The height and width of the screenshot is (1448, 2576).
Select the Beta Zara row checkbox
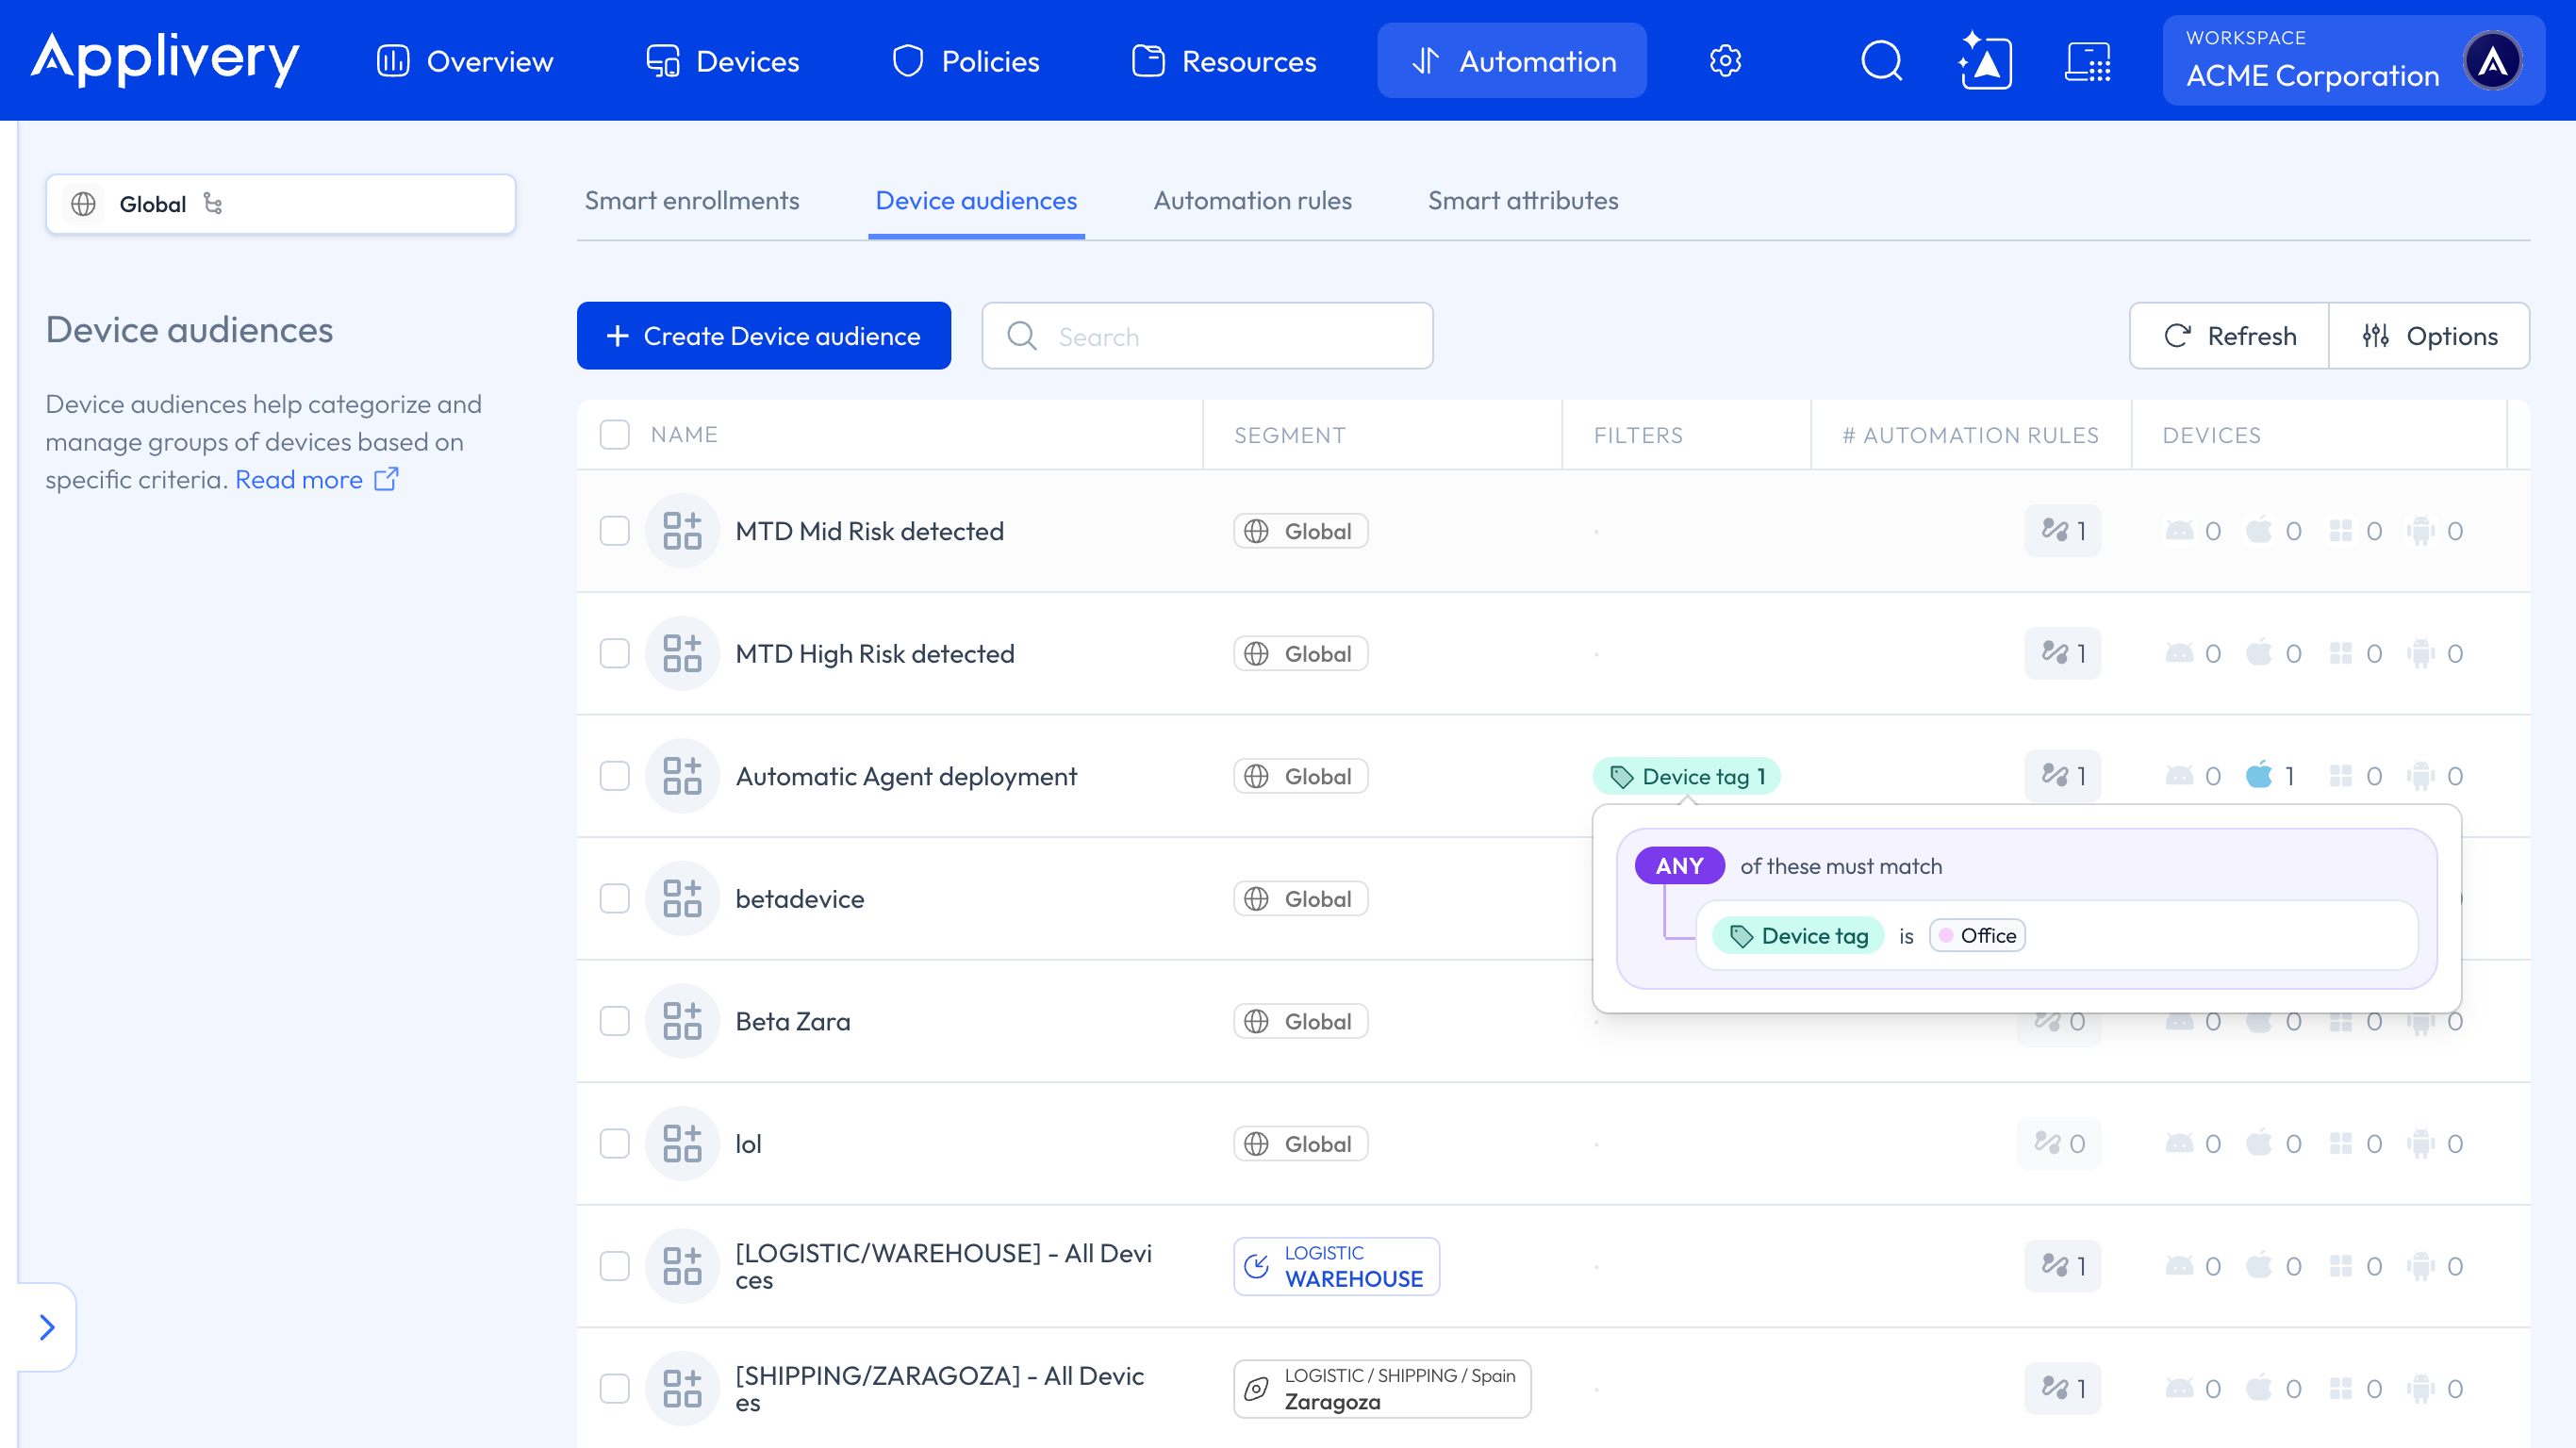[615, 1021]
